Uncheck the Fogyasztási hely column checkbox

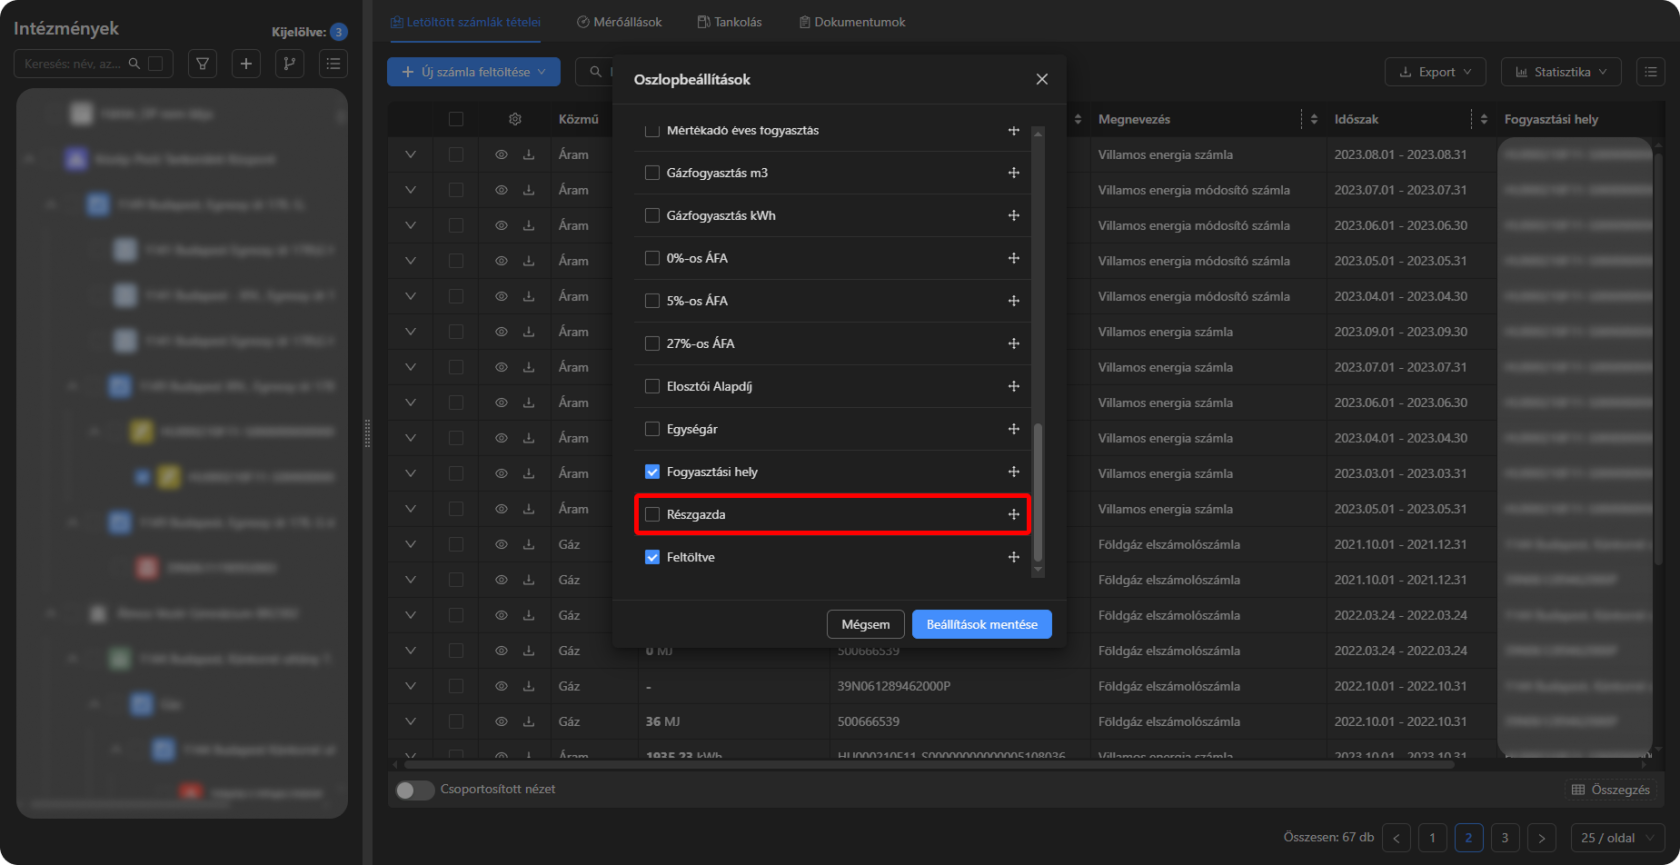(x=653, y=472)
